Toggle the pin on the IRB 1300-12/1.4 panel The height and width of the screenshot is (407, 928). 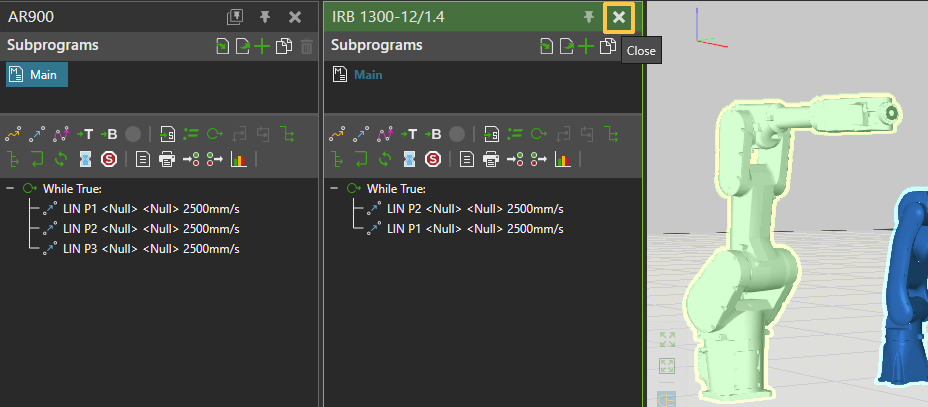(590, 17)
